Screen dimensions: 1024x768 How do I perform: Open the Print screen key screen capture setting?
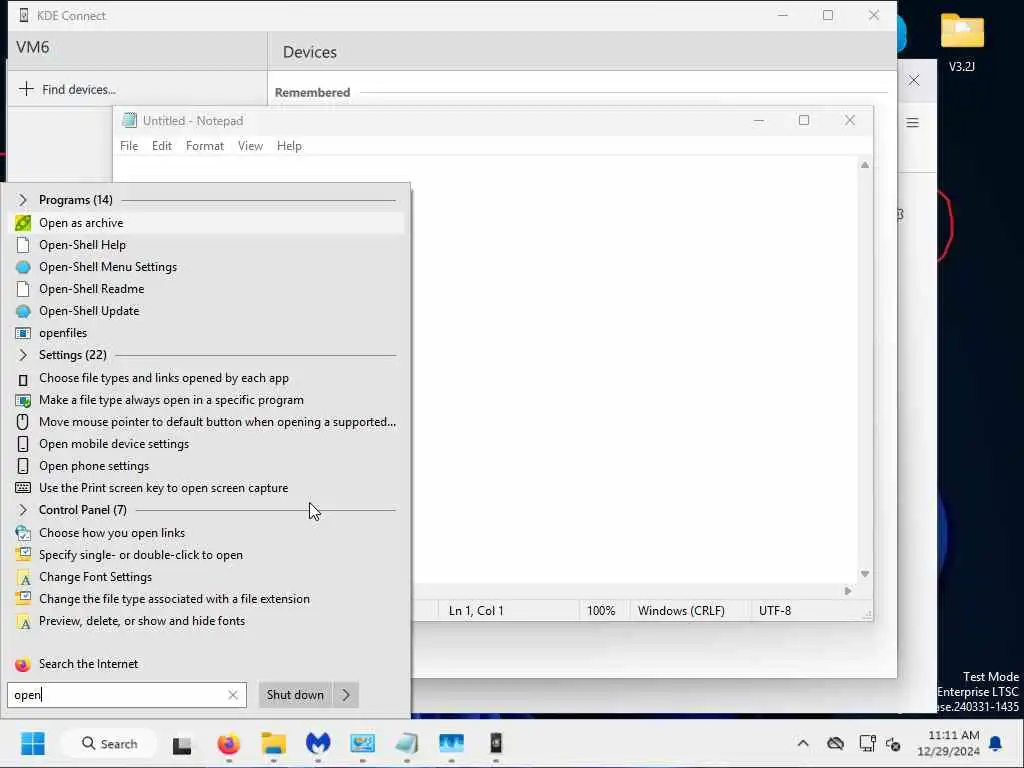[x=208, y=488]
